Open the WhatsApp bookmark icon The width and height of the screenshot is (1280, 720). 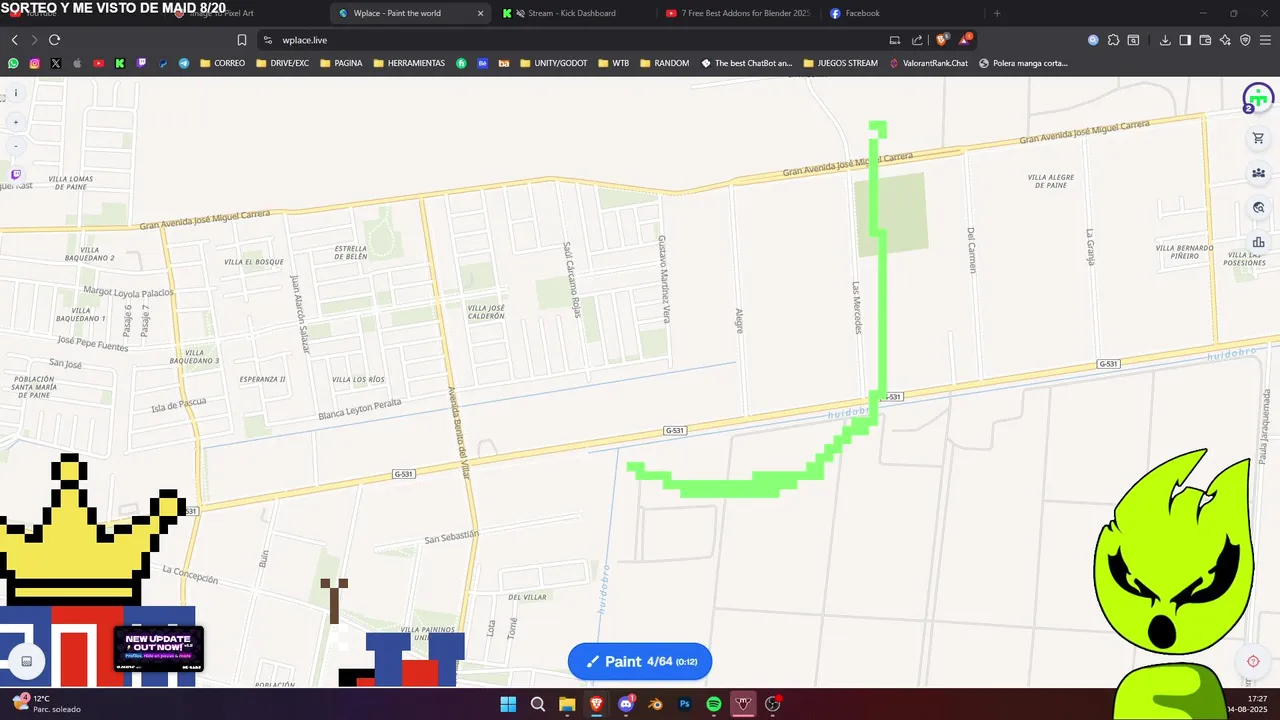pyautogui.click(x=13, y=63)
